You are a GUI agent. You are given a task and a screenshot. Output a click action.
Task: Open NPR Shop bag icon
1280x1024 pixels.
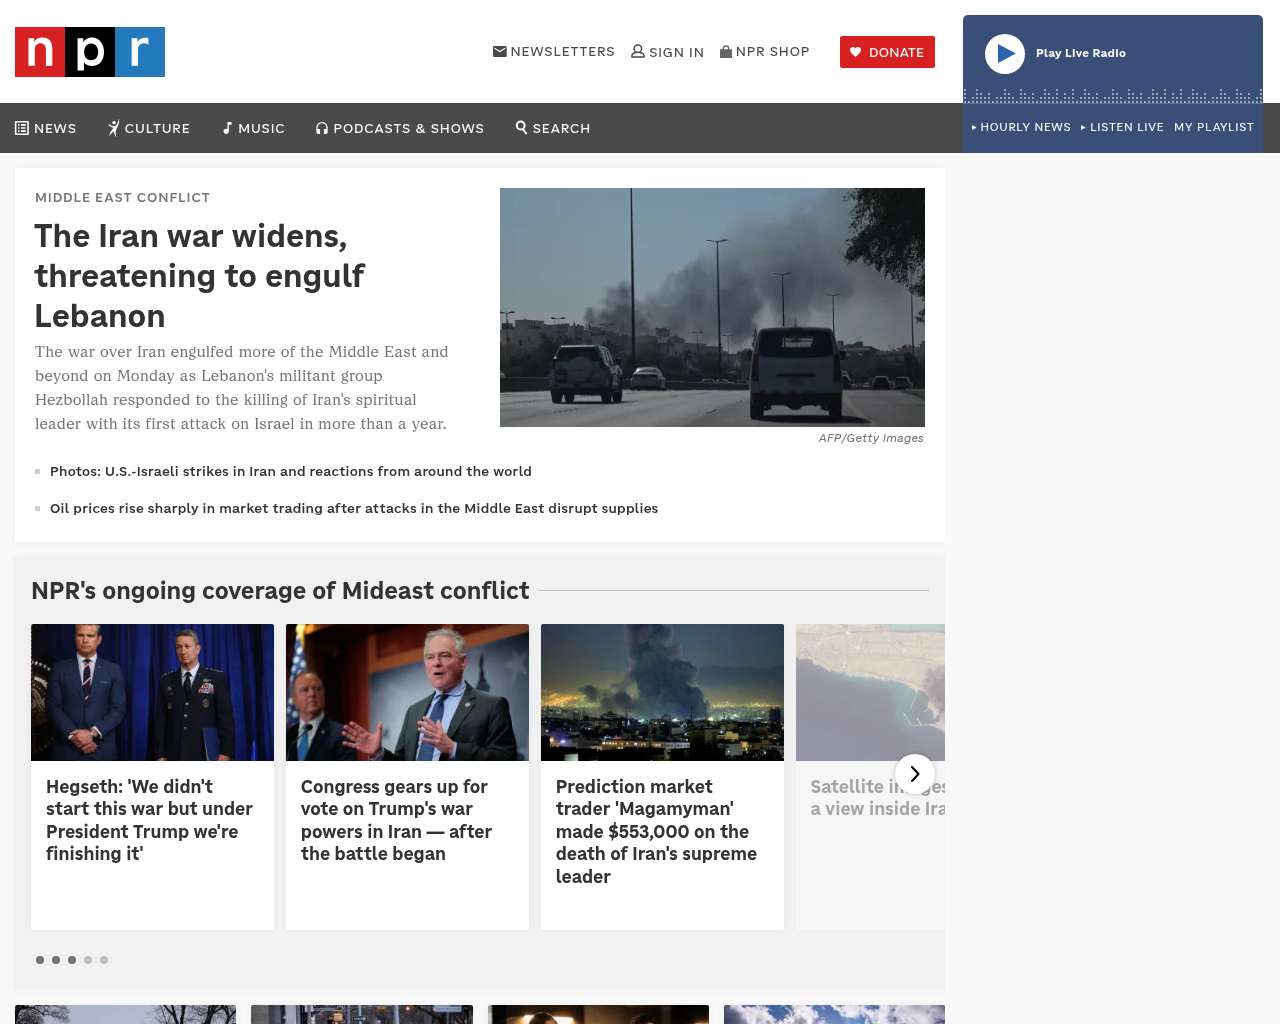[x=726, y=51]
